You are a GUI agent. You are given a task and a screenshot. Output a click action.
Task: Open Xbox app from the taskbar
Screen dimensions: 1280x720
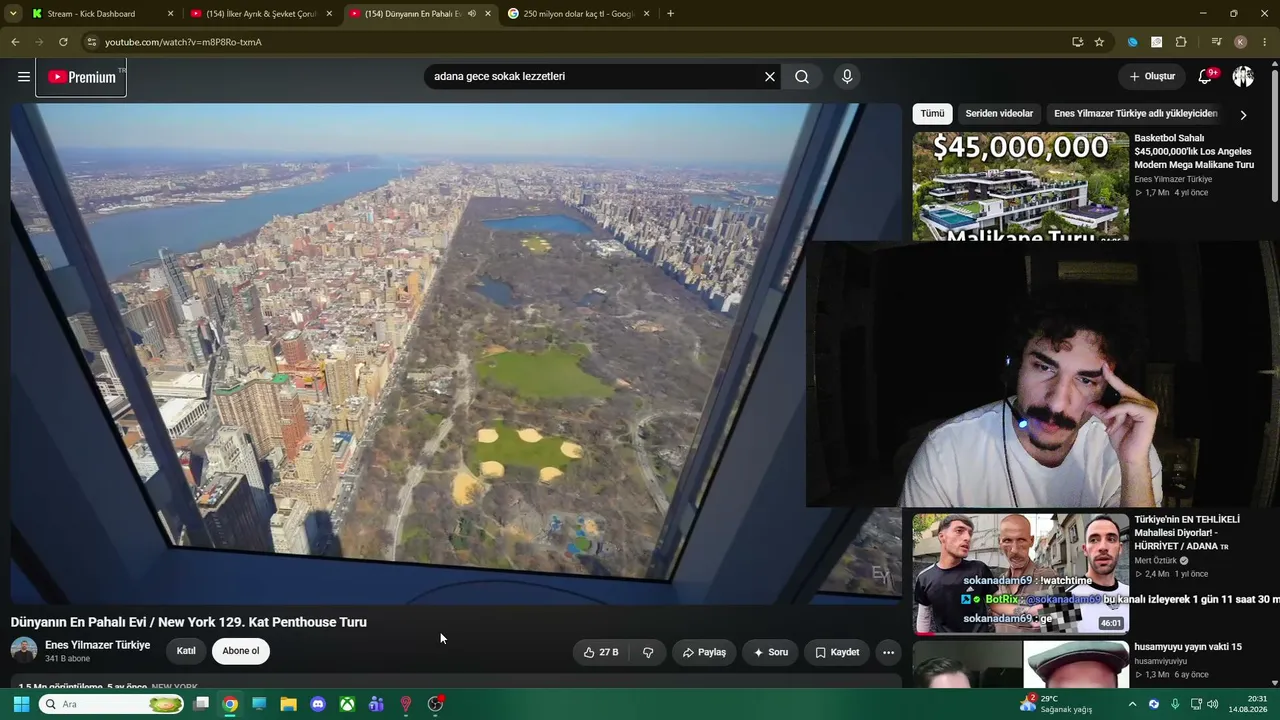pyautogui.click(x=347, y=704)
